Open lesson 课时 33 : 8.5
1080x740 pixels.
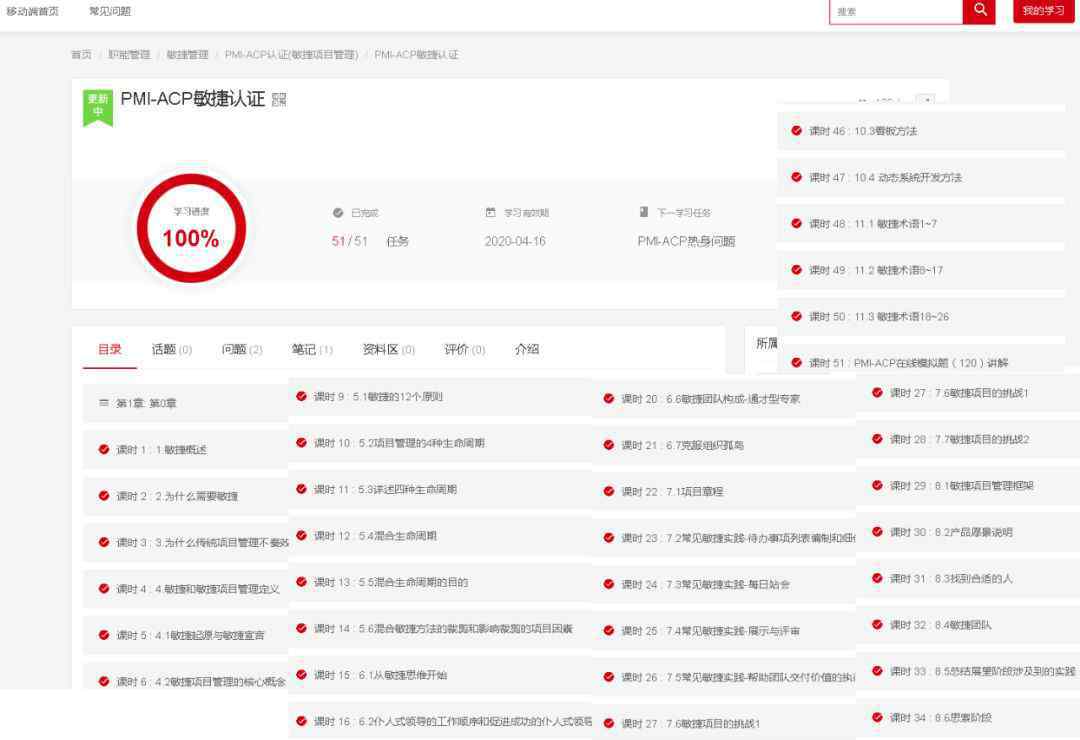[x=968, y=671]
